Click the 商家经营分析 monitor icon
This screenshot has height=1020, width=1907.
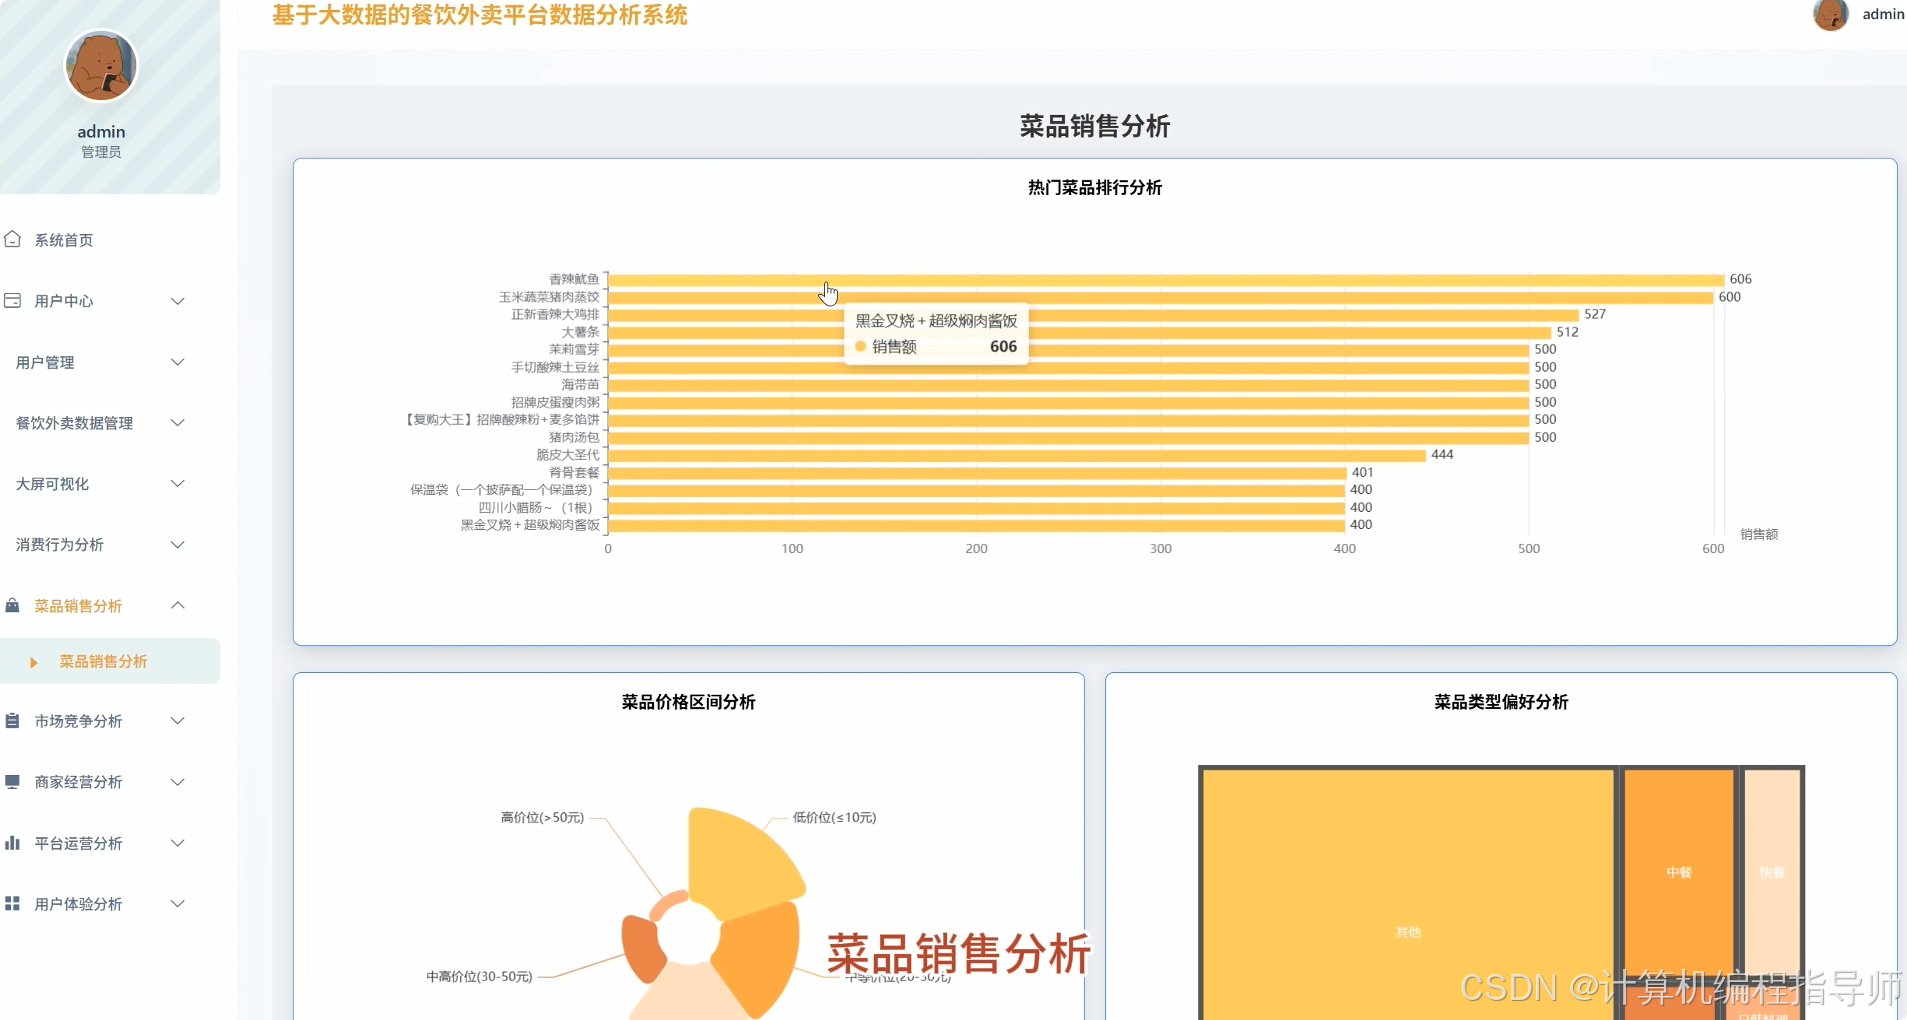12,782
